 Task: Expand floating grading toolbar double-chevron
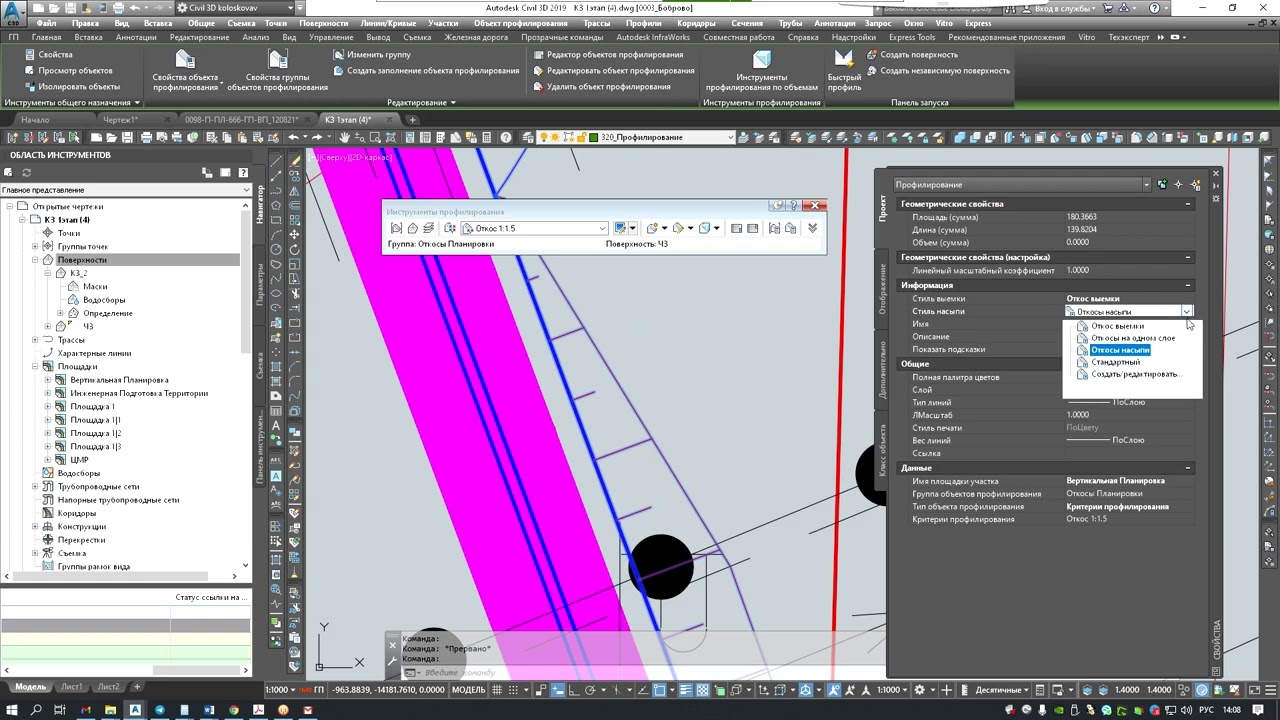coord(812,228)
